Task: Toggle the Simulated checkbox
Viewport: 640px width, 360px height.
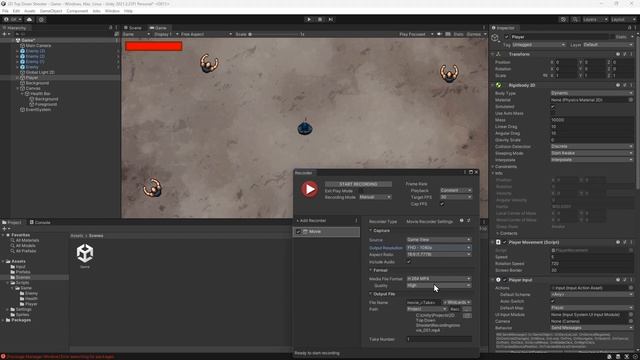Action: [x=553, y=107]
